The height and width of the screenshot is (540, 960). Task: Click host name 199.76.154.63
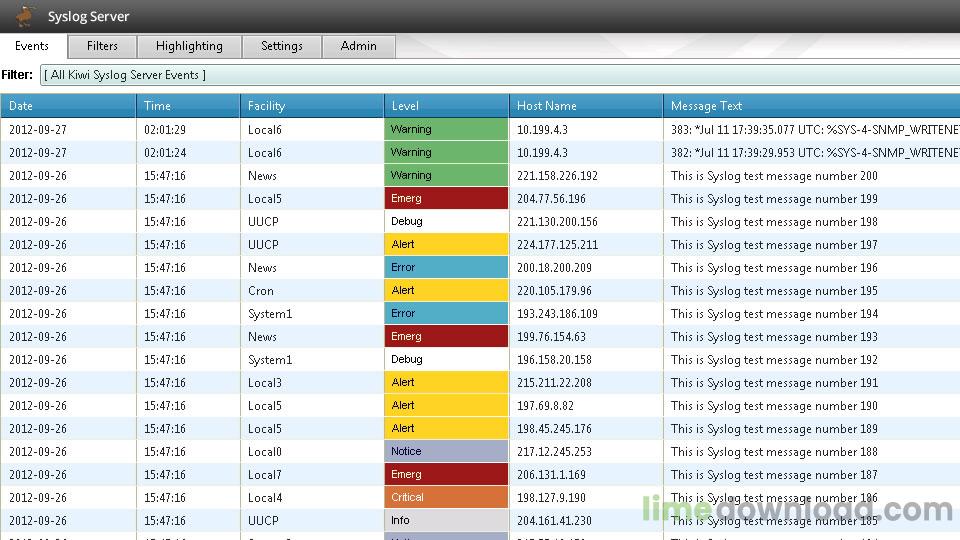[x=551, y=337]
